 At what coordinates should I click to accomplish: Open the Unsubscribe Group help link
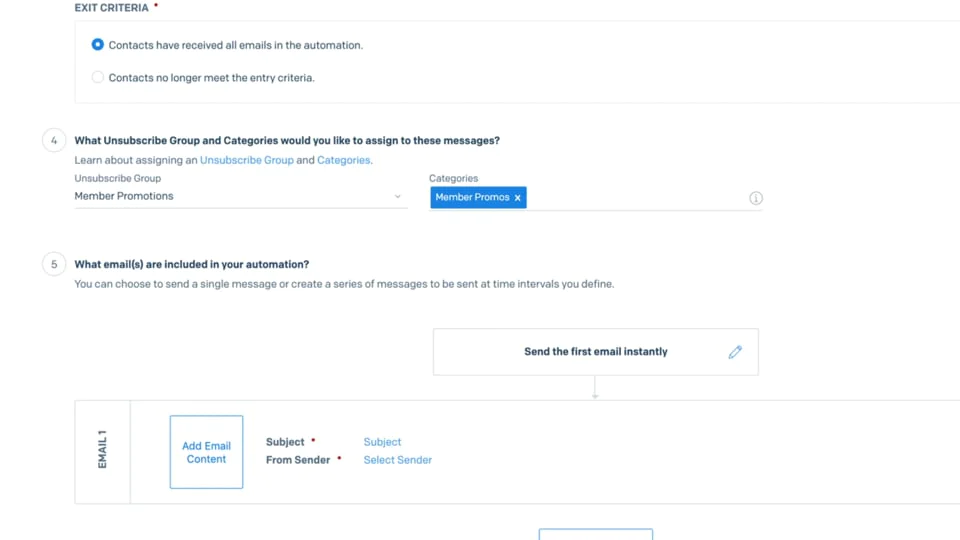[x=246, y=160]
